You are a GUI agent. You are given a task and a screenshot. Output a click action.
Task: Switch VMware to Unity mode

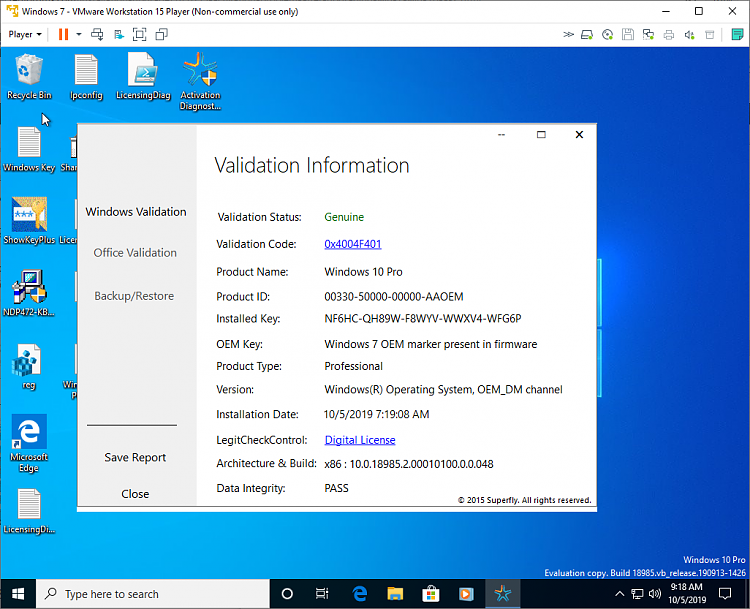click(x=162, y=34)
